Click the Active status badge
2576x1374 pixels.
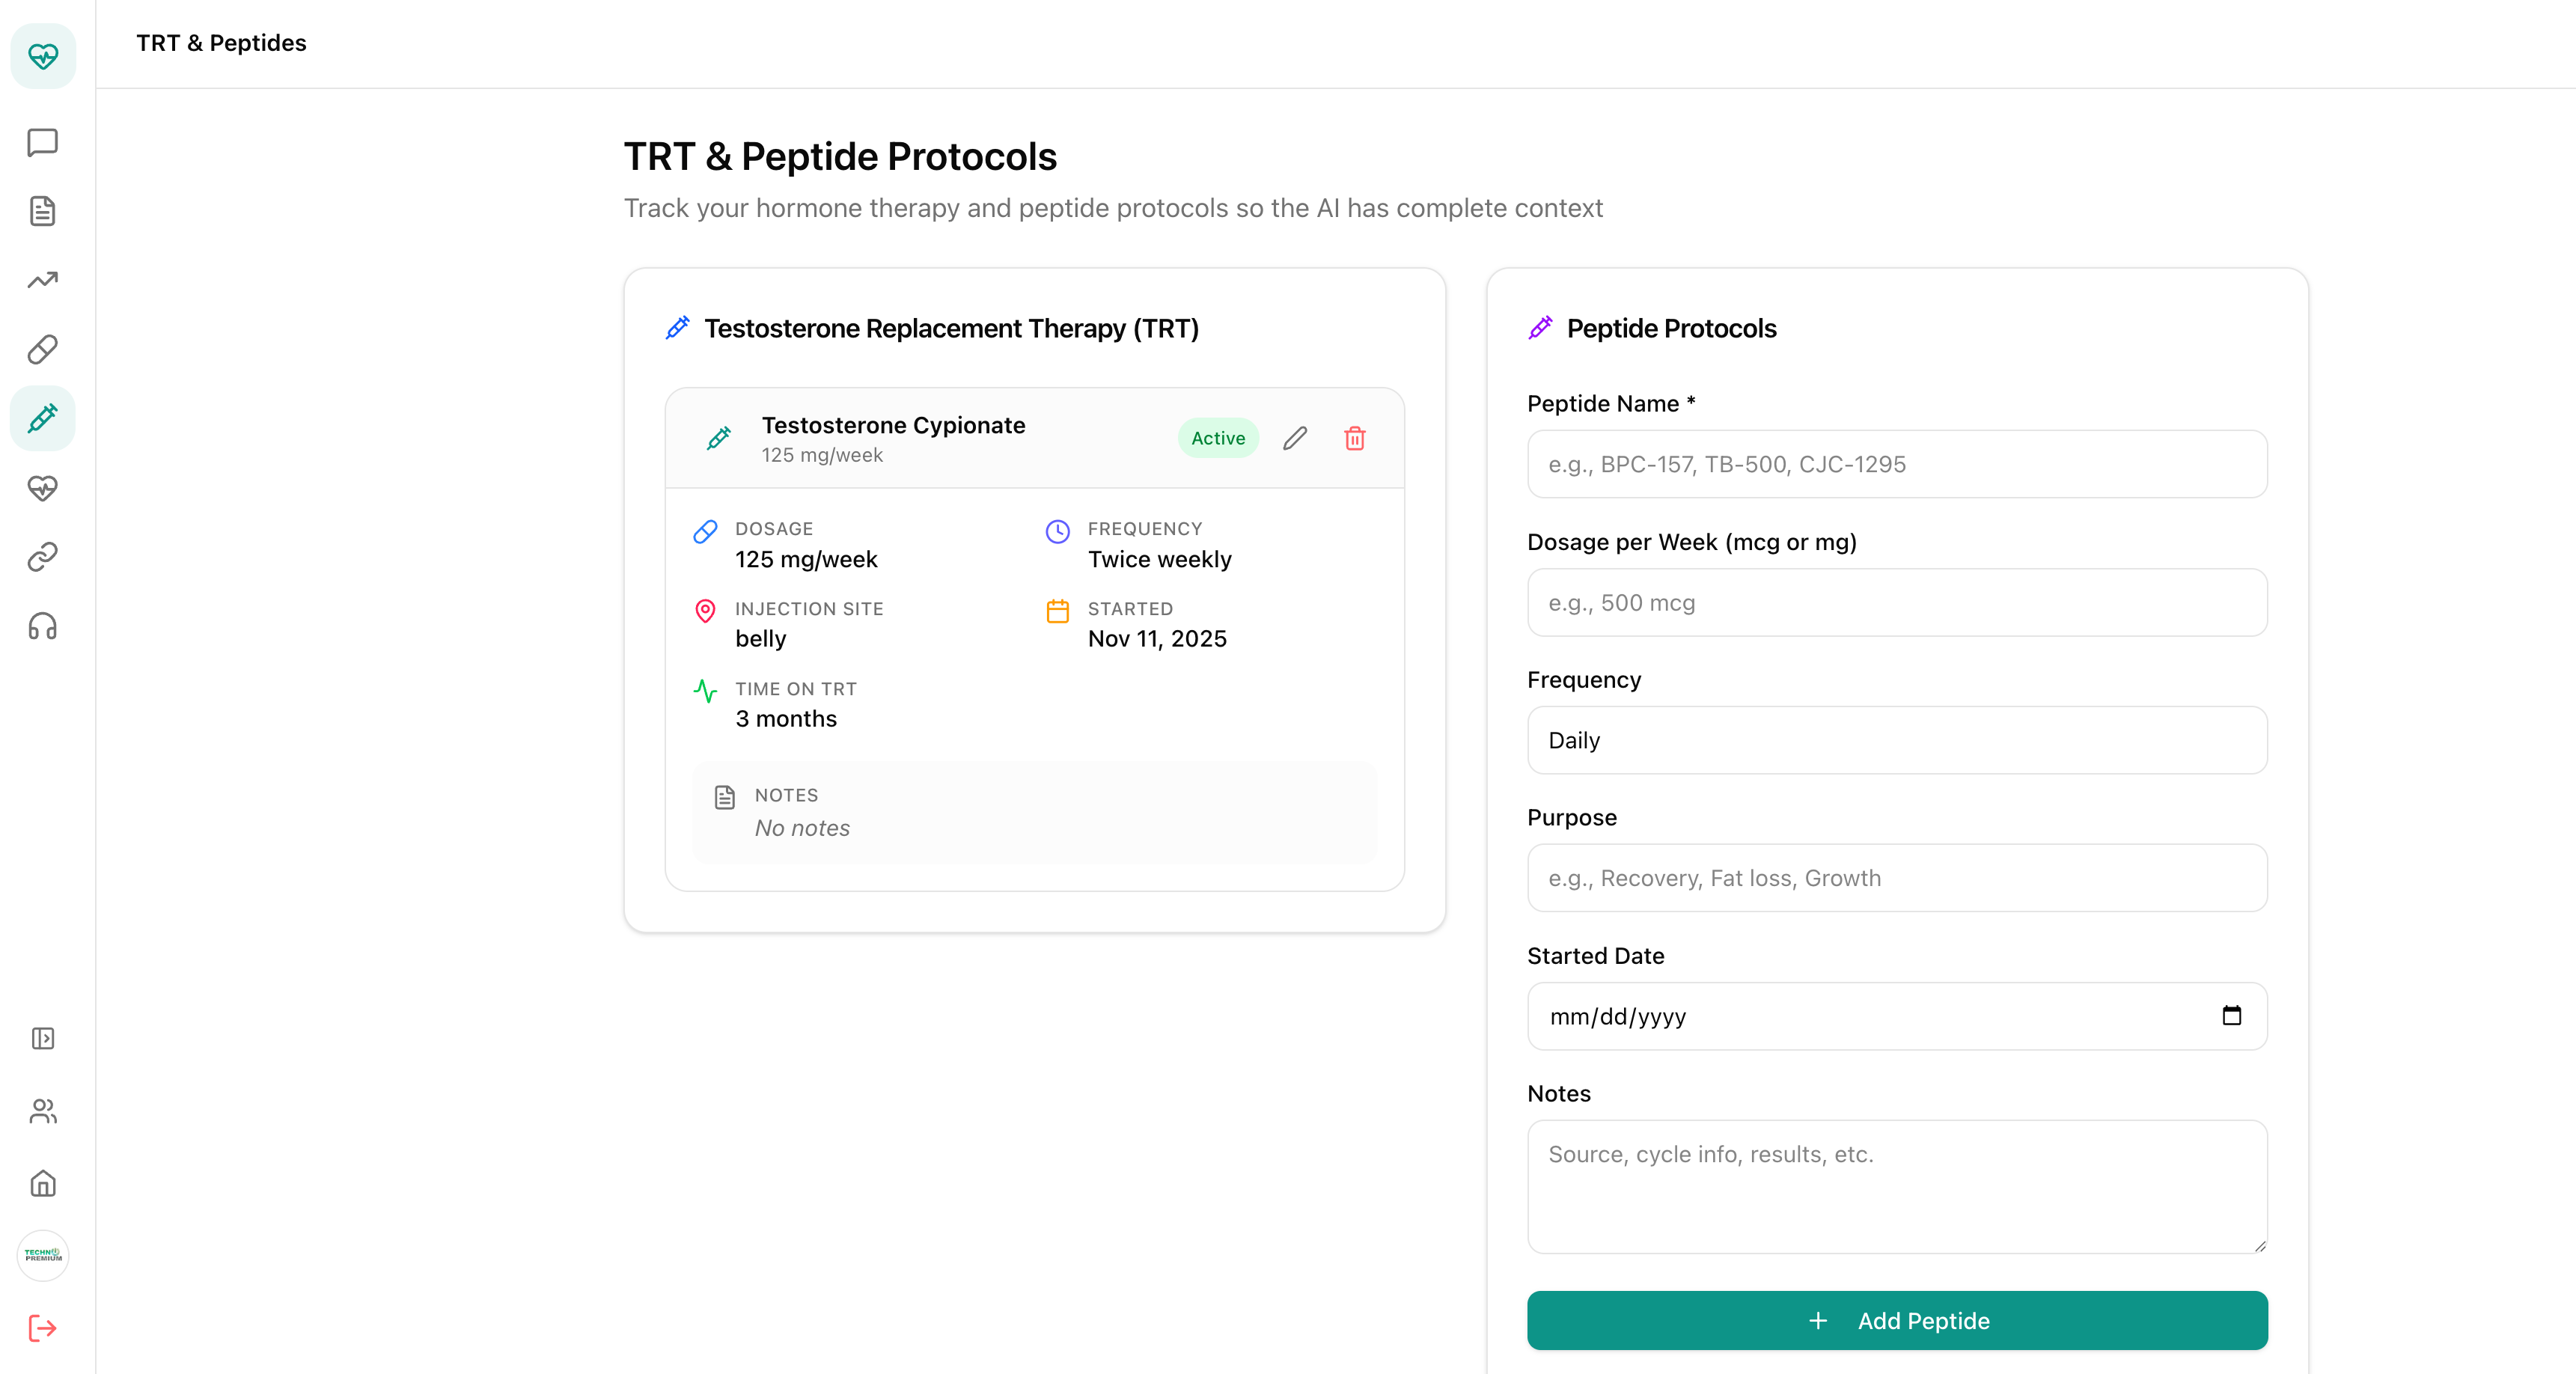click(x=1218, y=438)
